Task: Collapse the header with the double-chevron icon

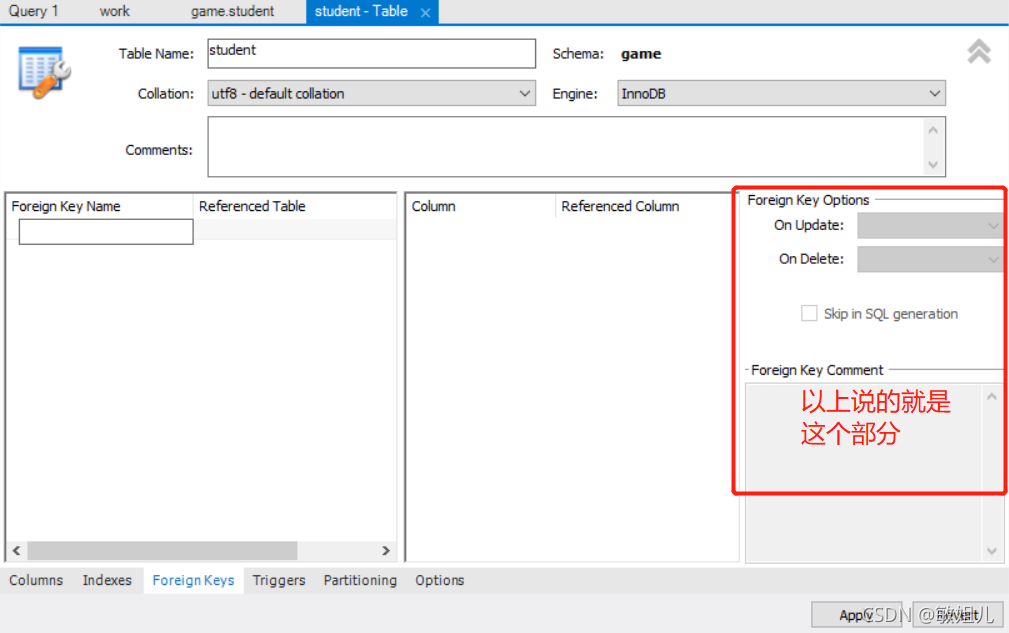Action: click(979, 51)
